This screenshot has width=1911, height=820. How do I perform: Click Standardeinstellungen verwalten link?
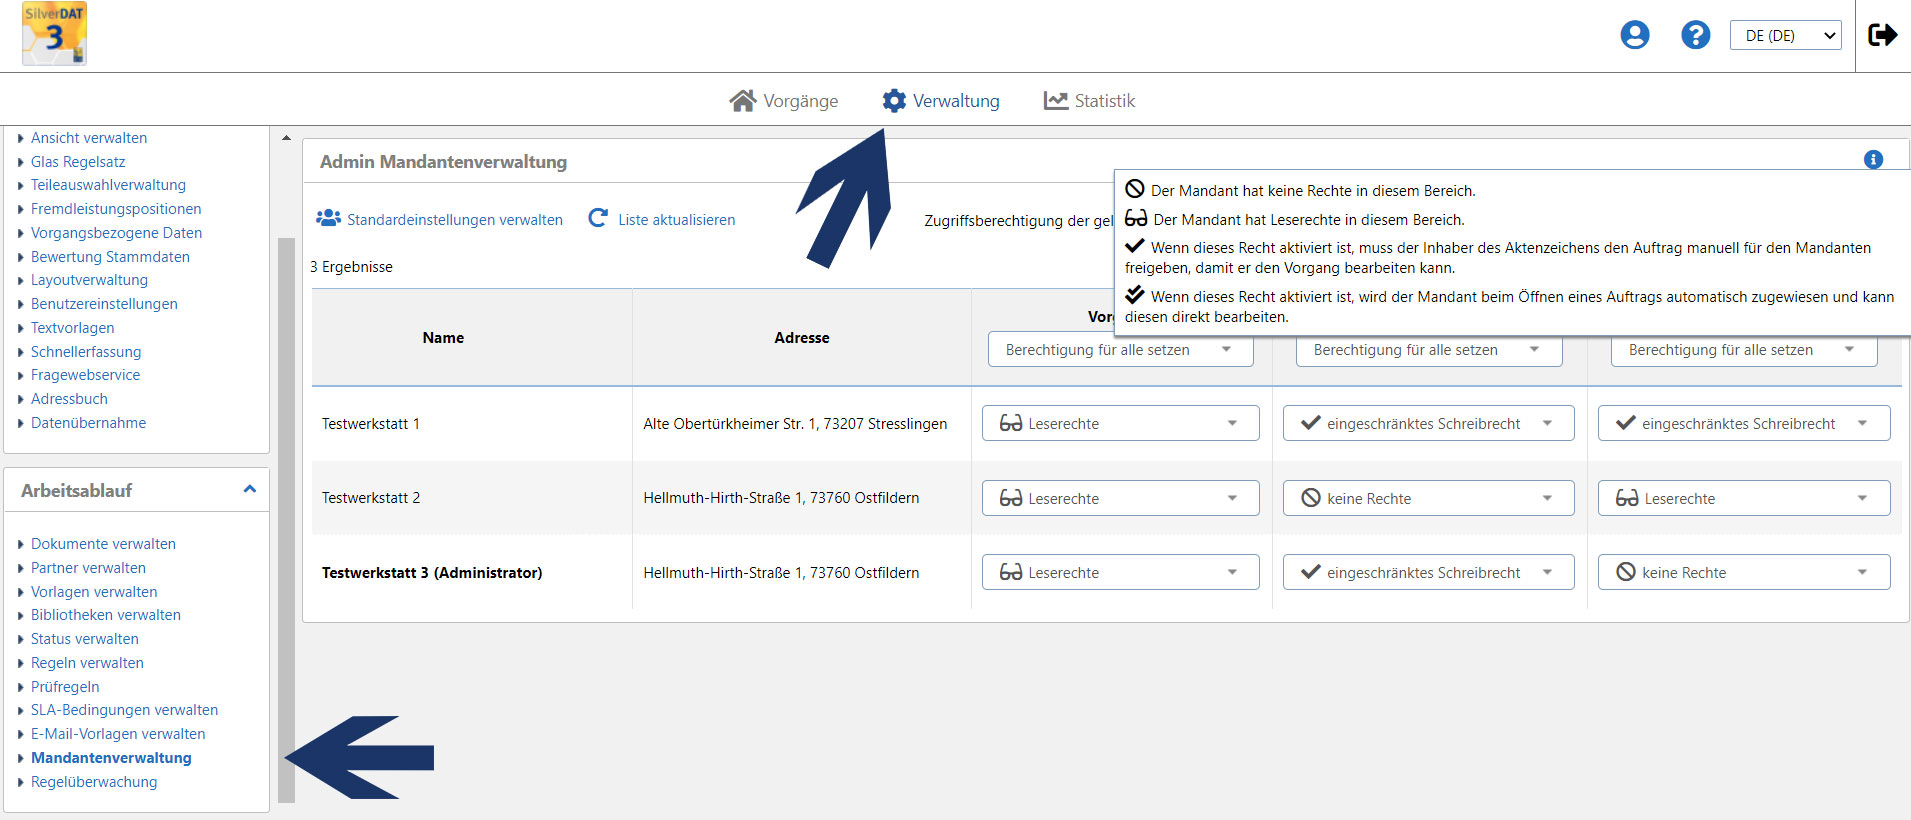pyautogui.click(x=455, y=220)
